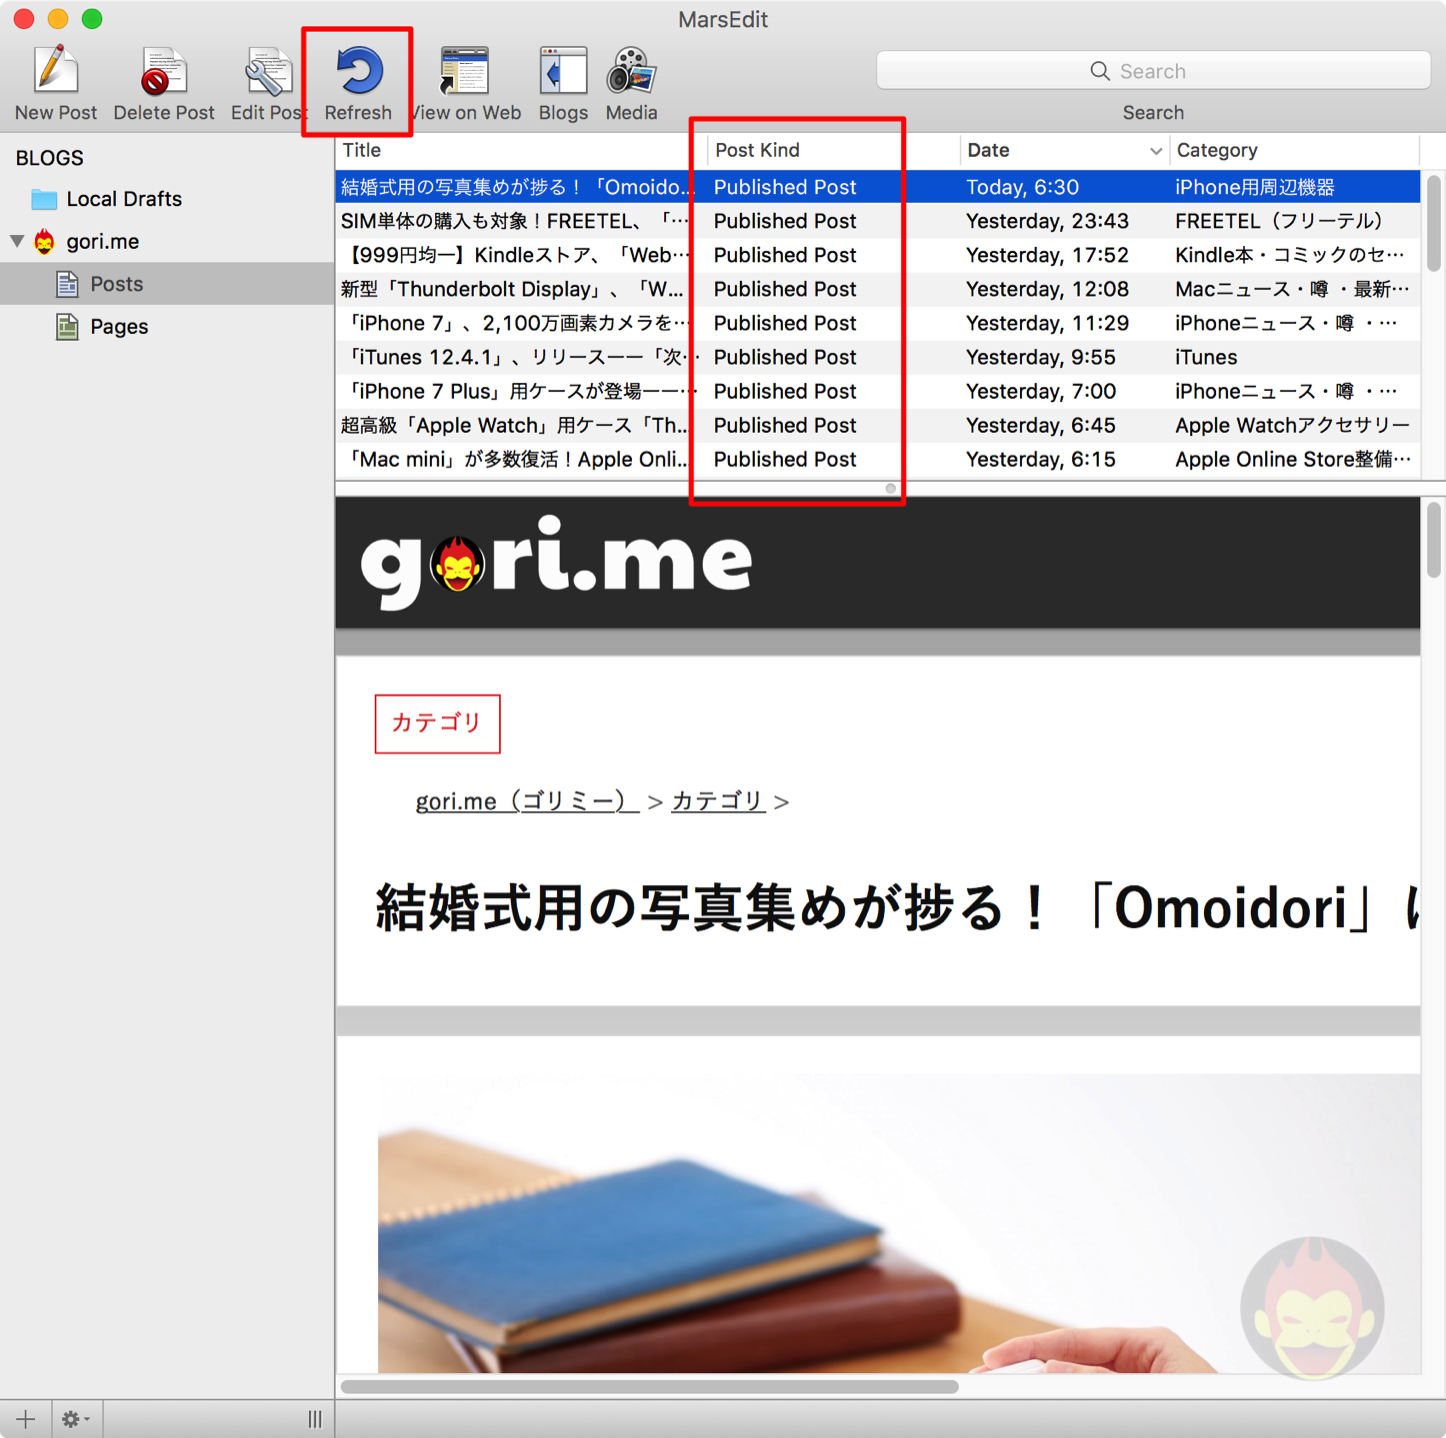Open the gear action menu
The height and width of the screenshot is (1438, 1446).
click(75, 1419)
